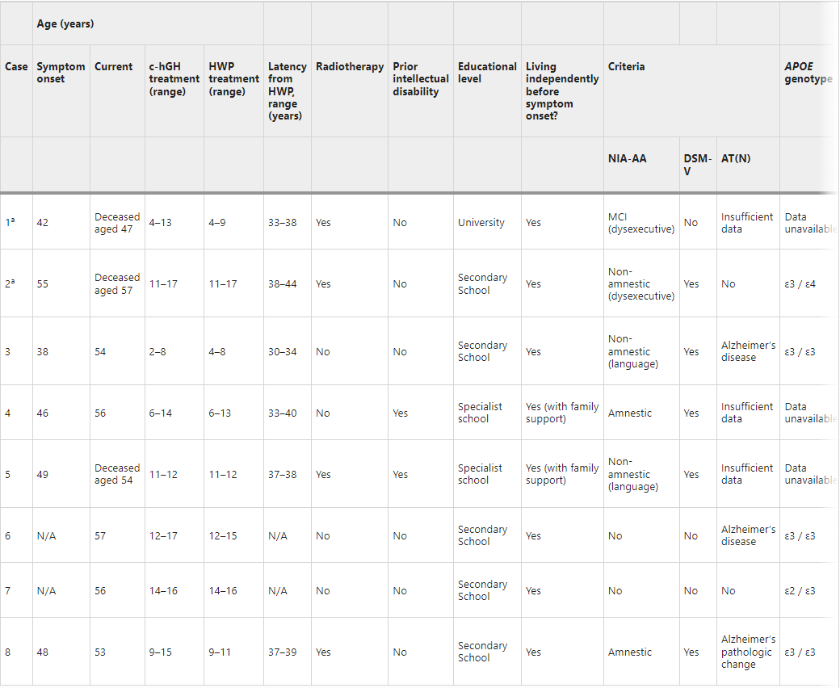Click the "Alzheimer's pathologic change" cell
Image resolution: width=840 pixels, height=688 pixels.
(x=748, y=652)
